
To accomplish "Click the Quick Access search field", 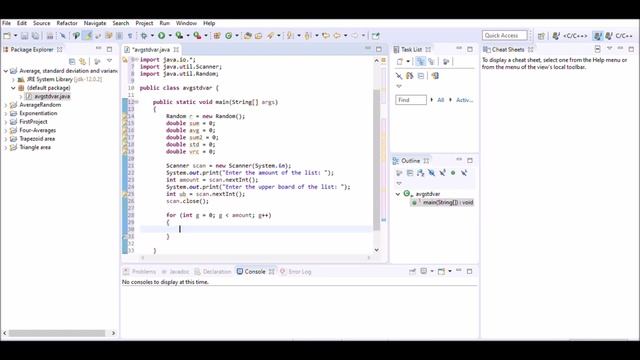I will (504, 36).
